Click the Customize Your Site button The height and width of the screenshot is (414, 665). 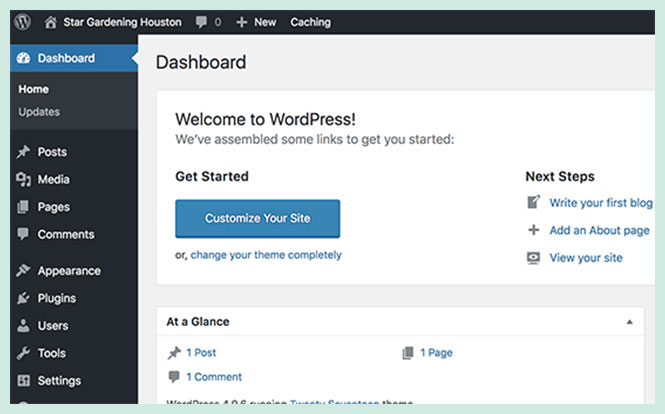click(257, 218)
